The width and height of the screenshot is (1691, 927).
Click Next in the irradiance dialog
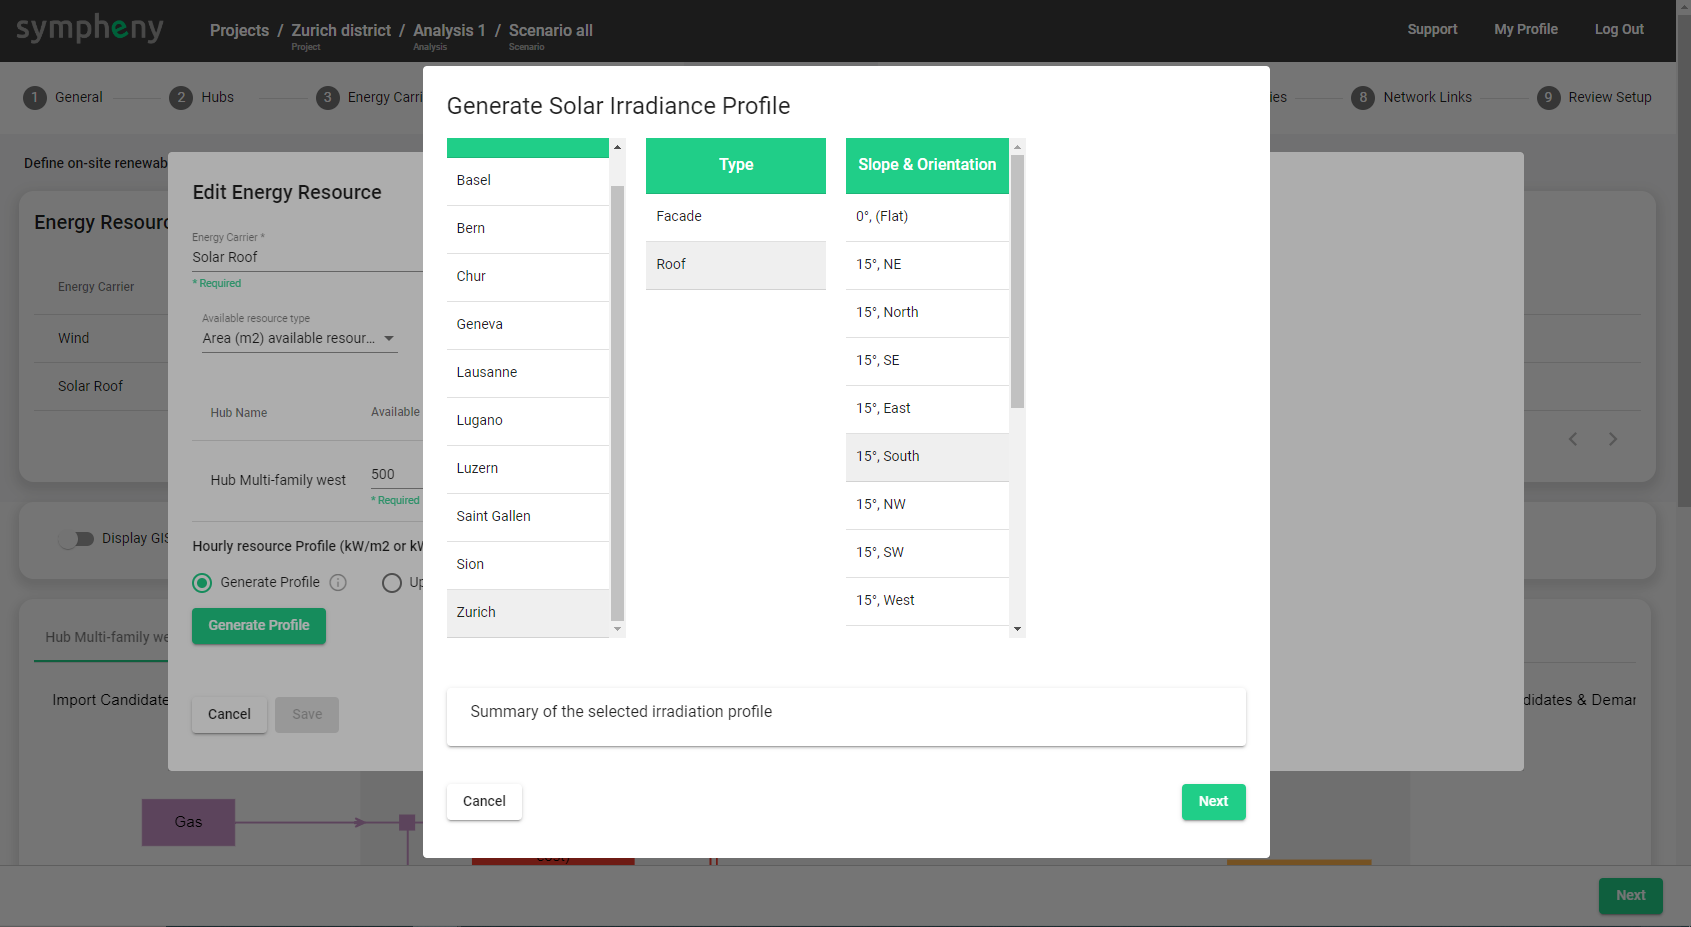point(1212,802)
